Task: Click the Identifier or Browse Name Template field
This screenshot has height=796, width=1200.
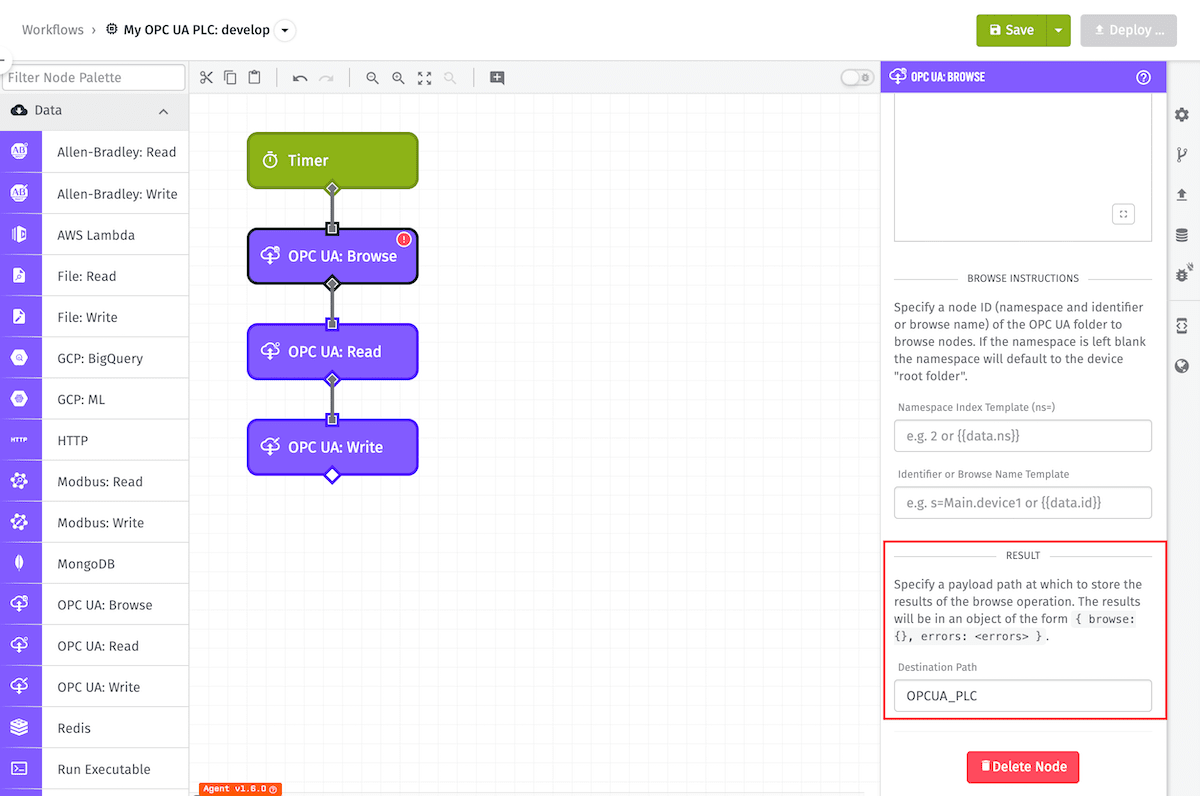Action: tap(1023, 503)
